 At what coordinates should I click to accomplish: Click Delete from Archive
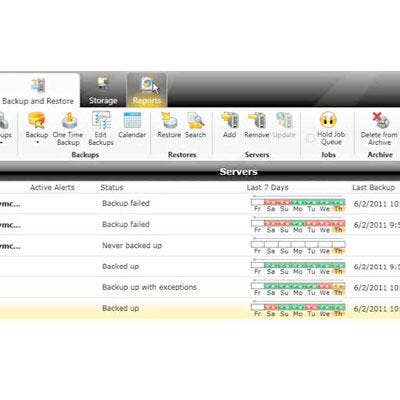click(x=379, y=129)
